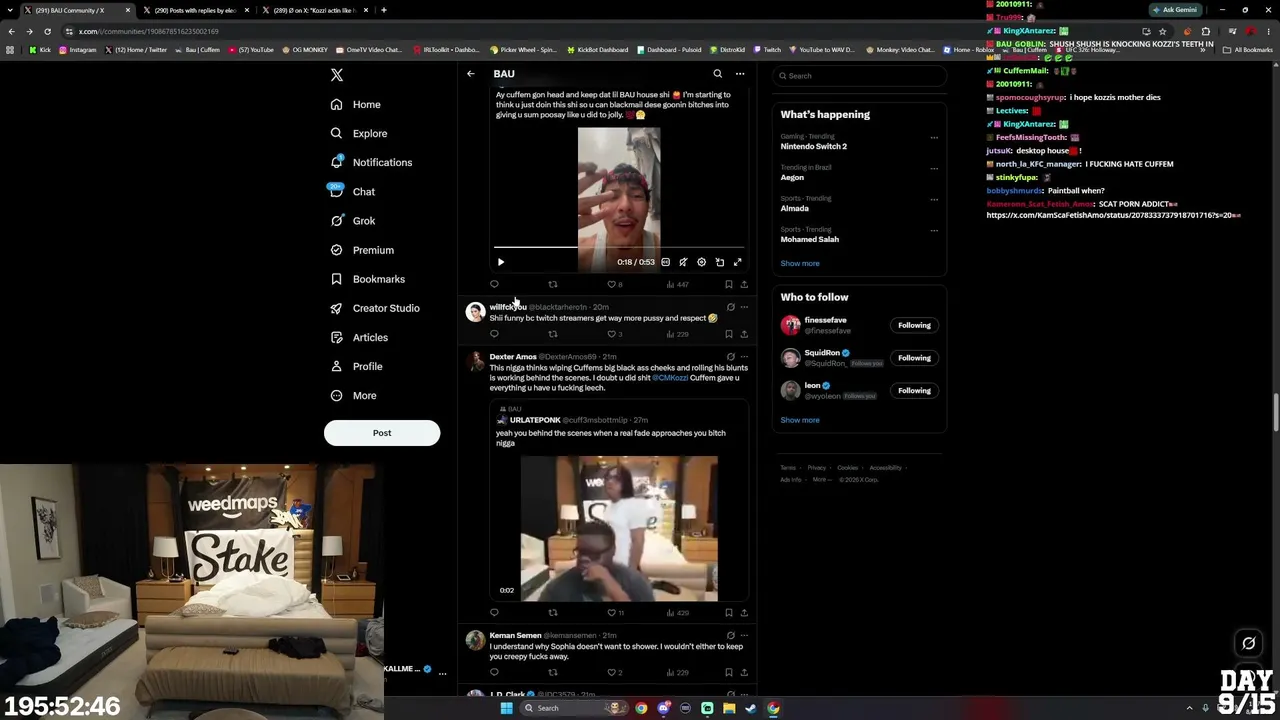Open Grok actions on Dexter Amos's post
The width and height of the screenshot is (1280, 720).
click(730, 357)
